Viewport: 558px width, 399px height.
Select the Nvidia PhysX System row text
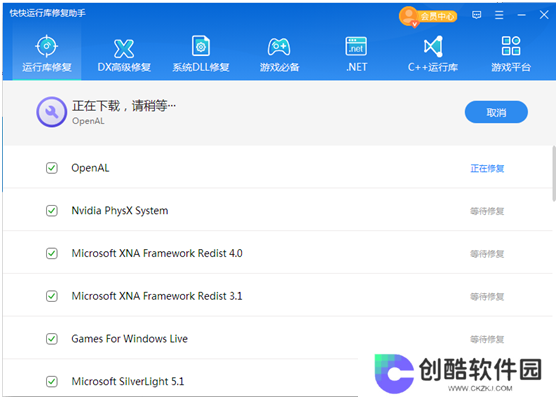(120, 211)
